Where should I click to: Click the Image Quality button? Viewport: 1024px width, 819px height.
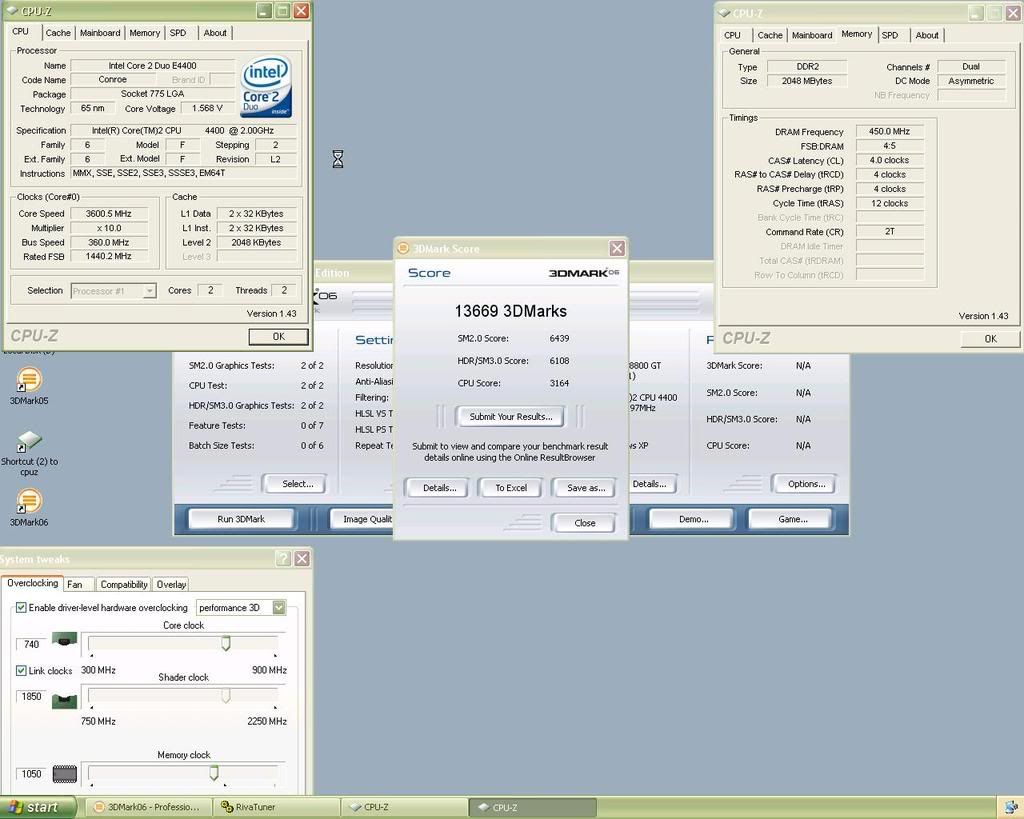point(361,519)
